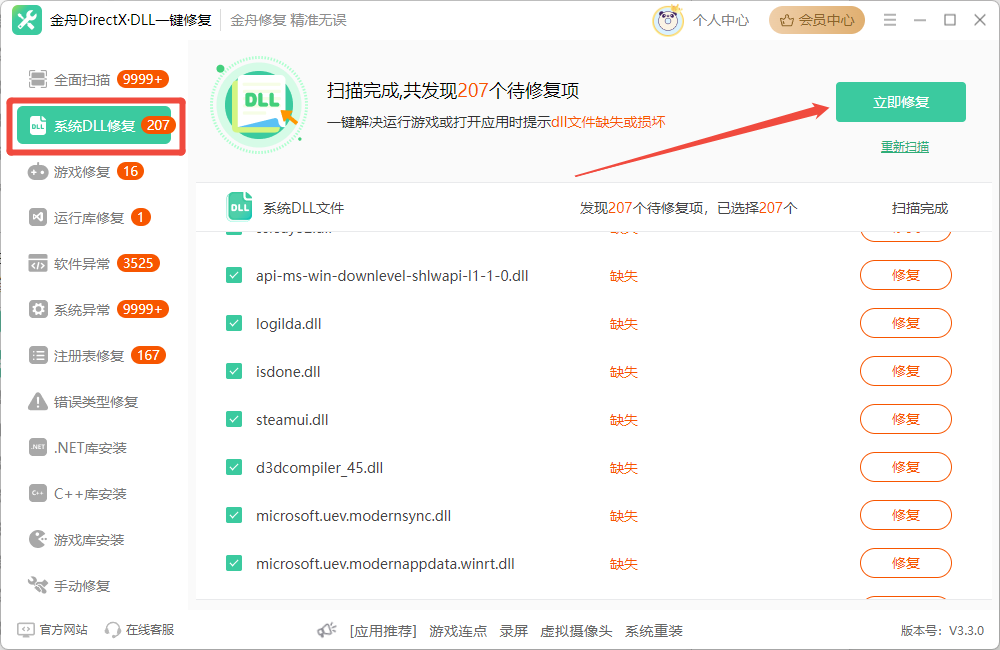Click the 全面扫描 scan icon in the sidebar

(x=38, y=79)
